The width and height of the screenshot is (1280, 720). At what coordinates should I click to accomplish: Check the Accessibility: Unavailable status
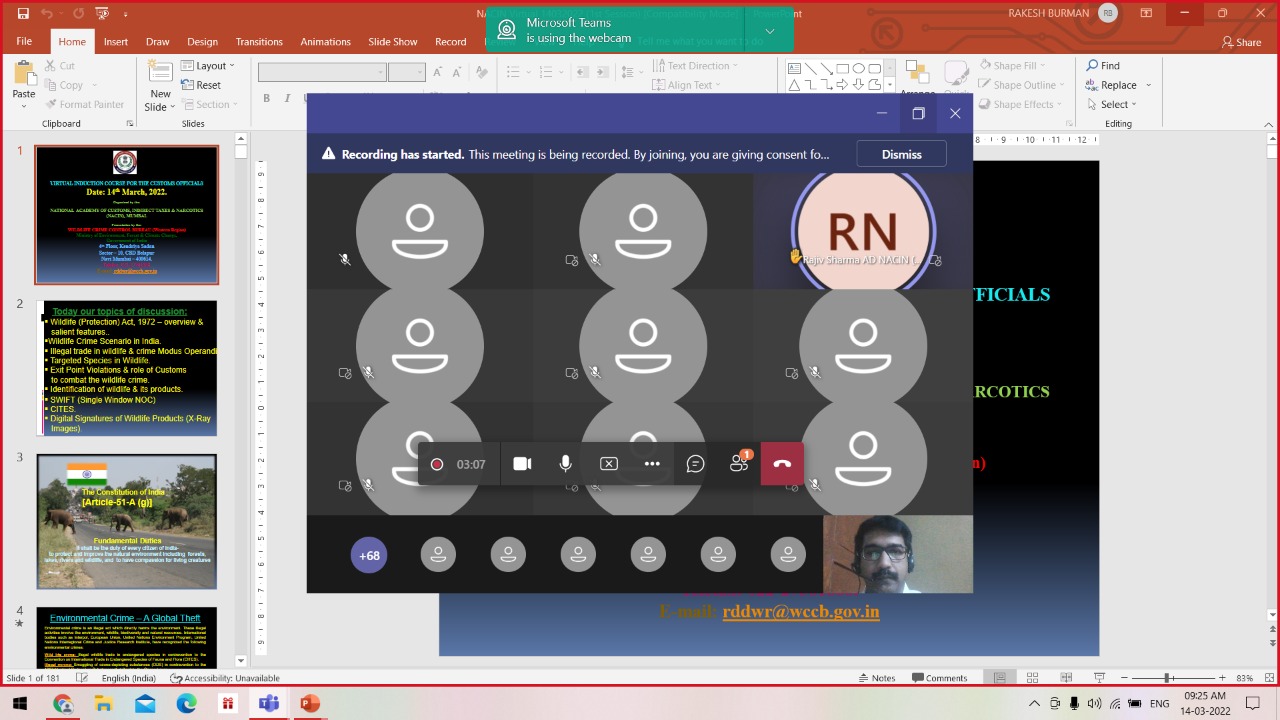pyautogui.click(x=225, y=678)
